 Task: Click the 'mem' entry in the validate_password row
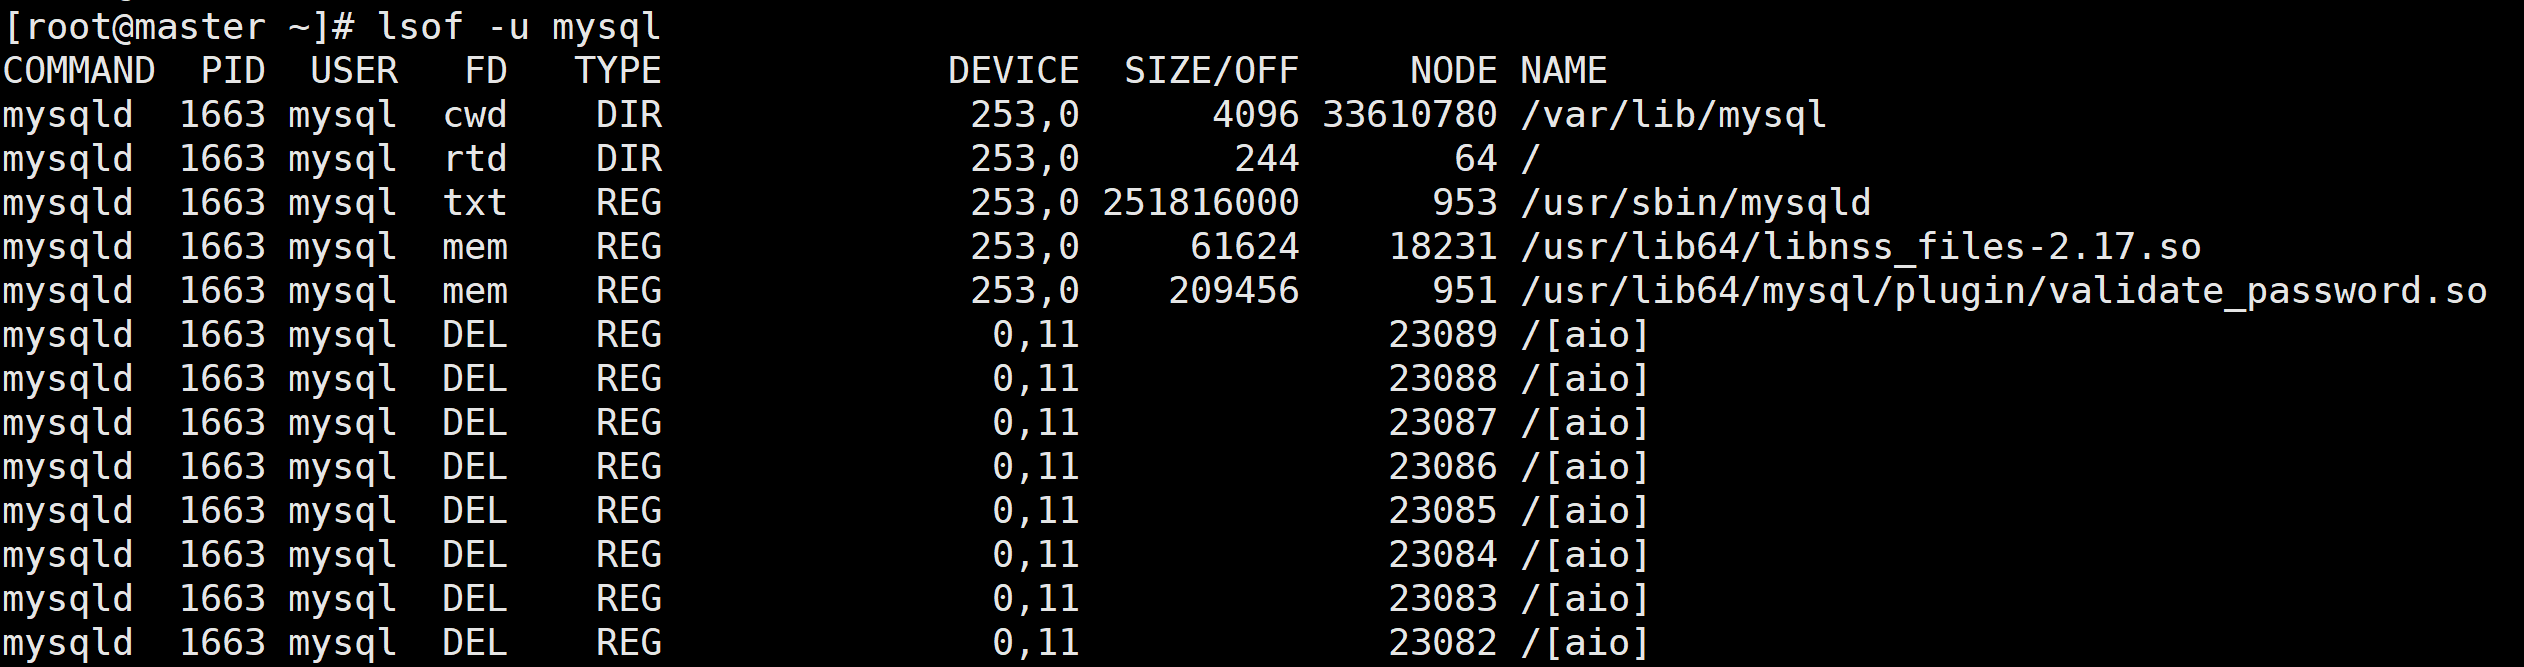[x=475, y=291]
